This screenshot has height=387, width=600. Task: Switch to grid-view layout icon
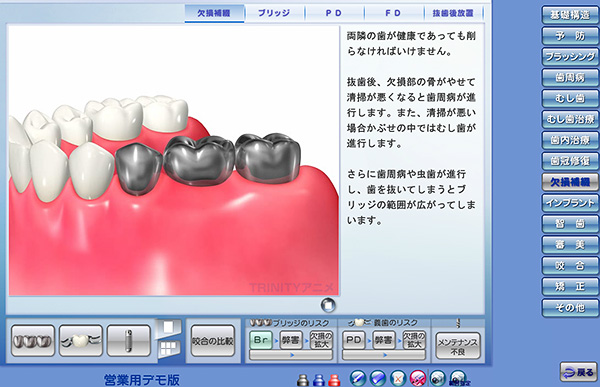pos(168,349)
